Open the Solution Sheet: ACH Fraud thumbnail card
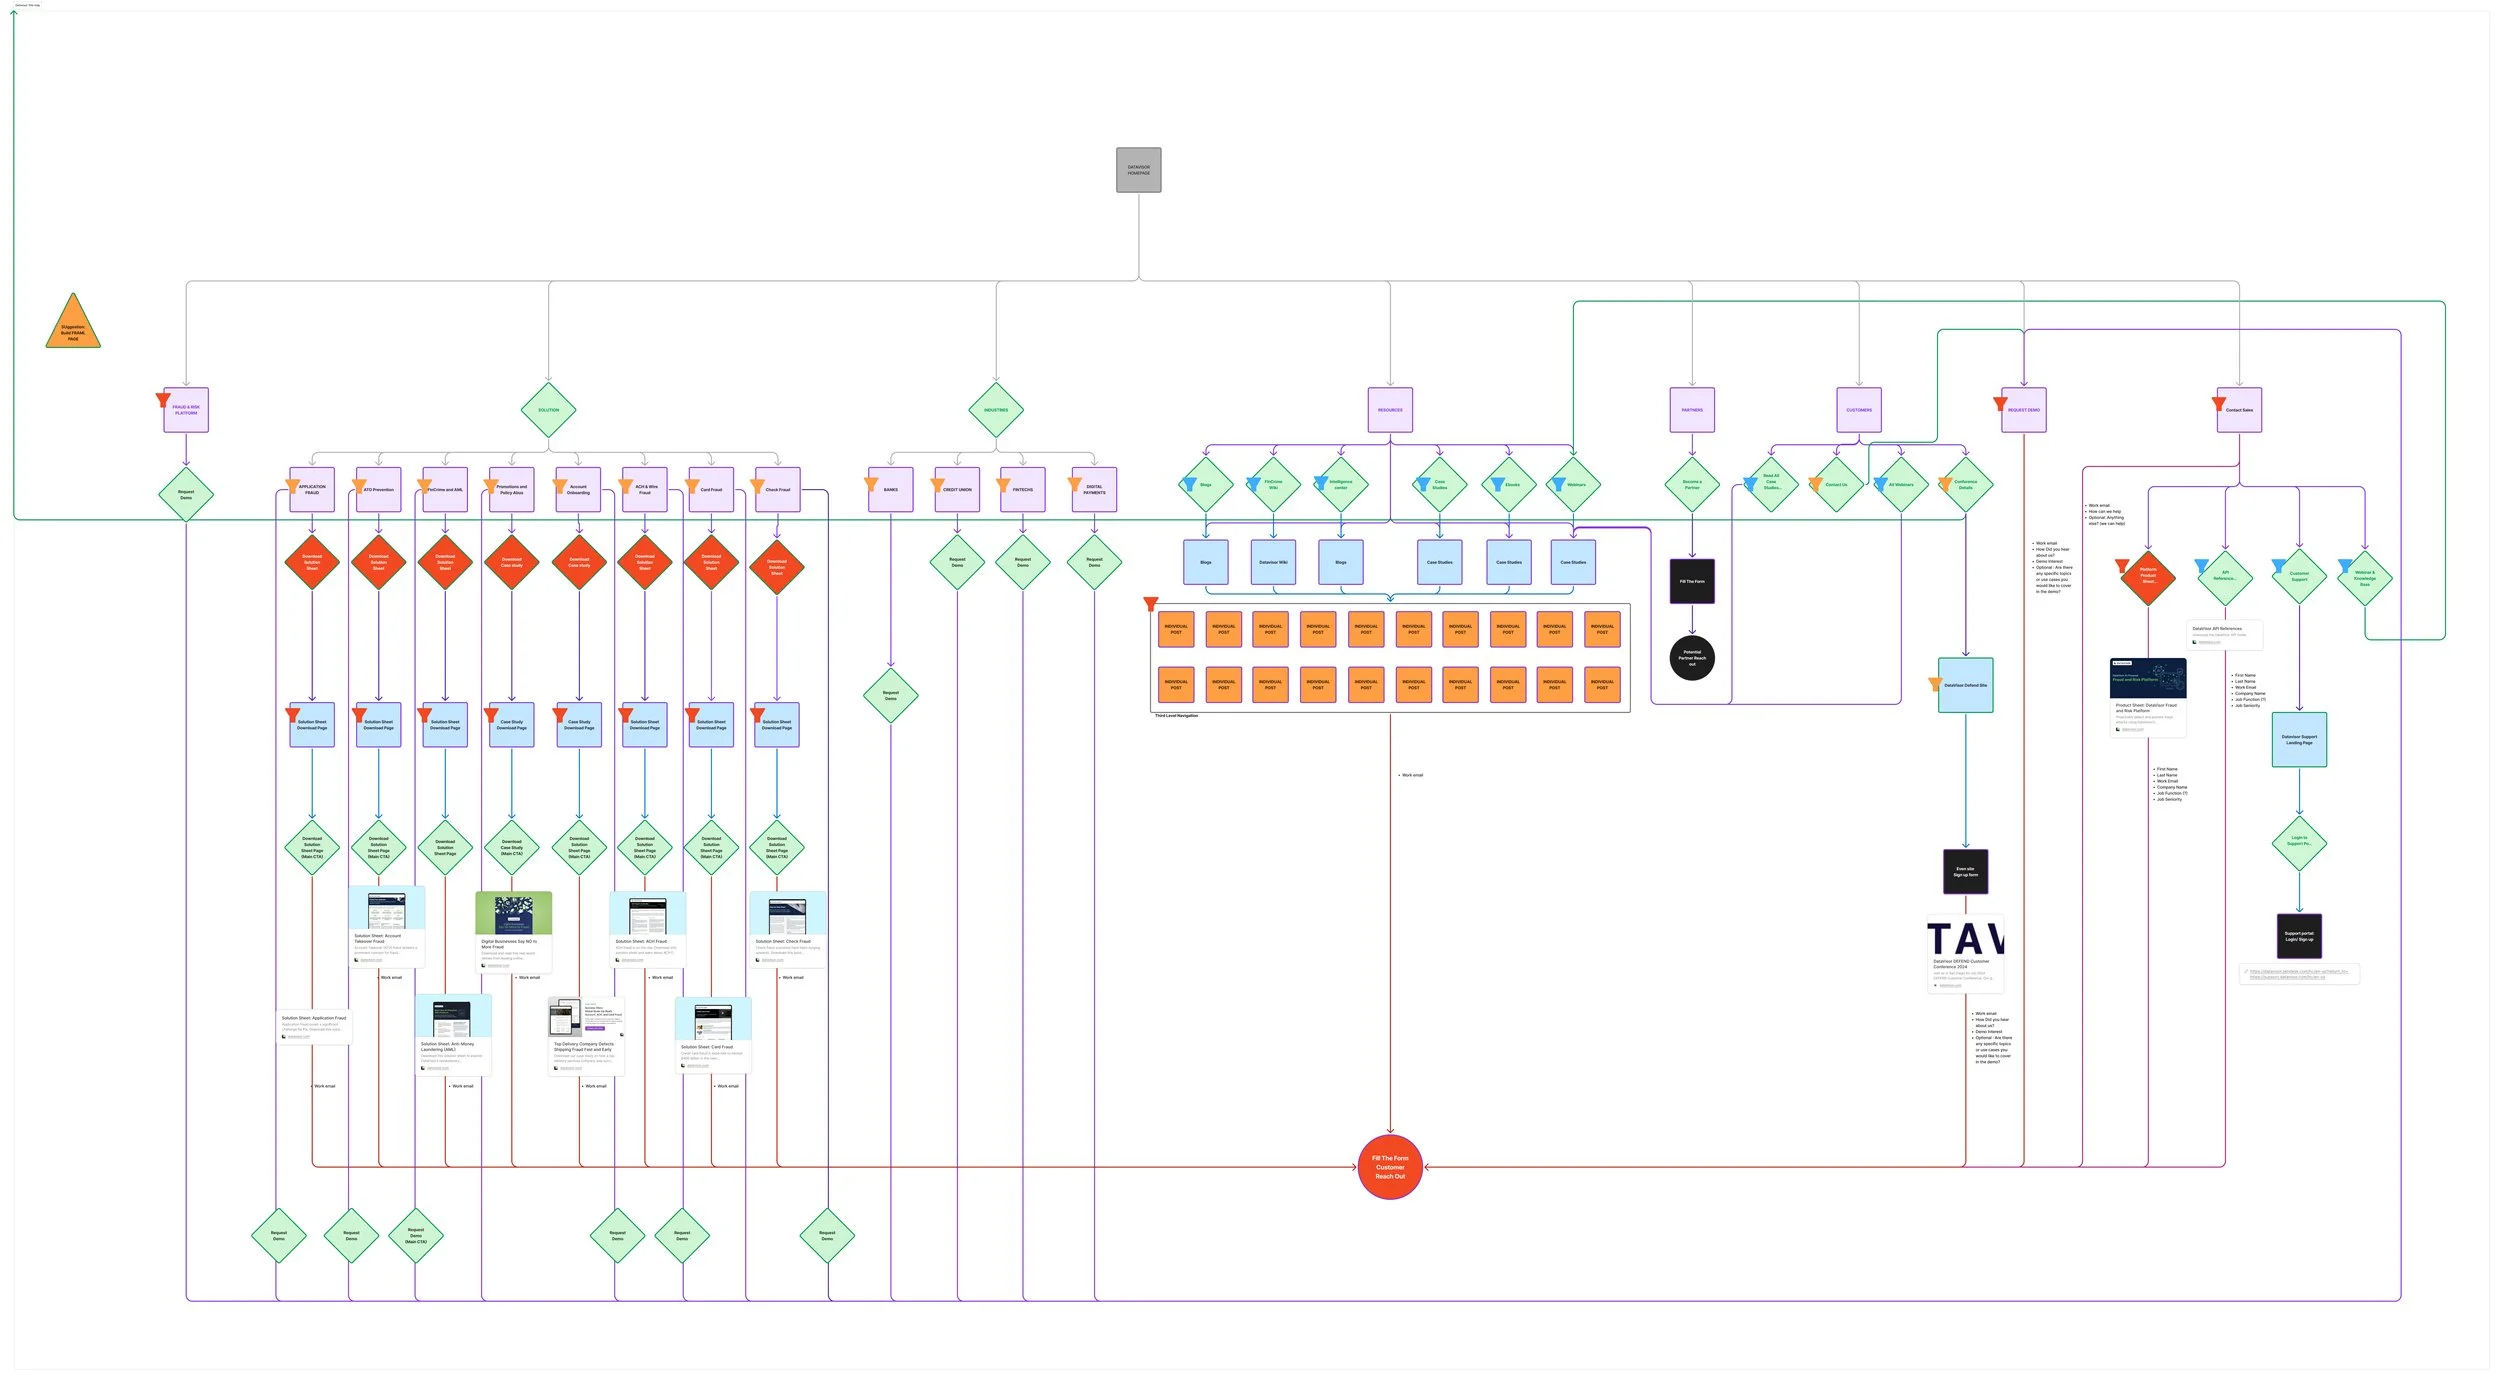Viewport: 2500px width, 1380px height. 647,927
